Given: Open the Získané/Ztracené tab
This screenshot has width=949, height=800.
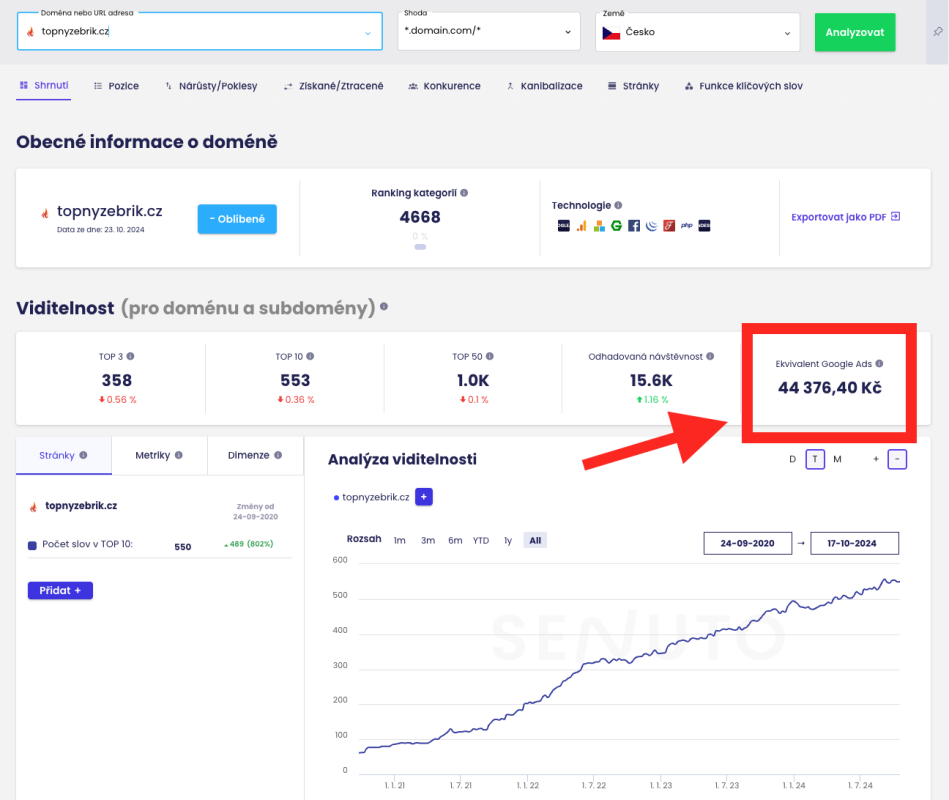Looking at the screenshot, I should tap(333, 86).
